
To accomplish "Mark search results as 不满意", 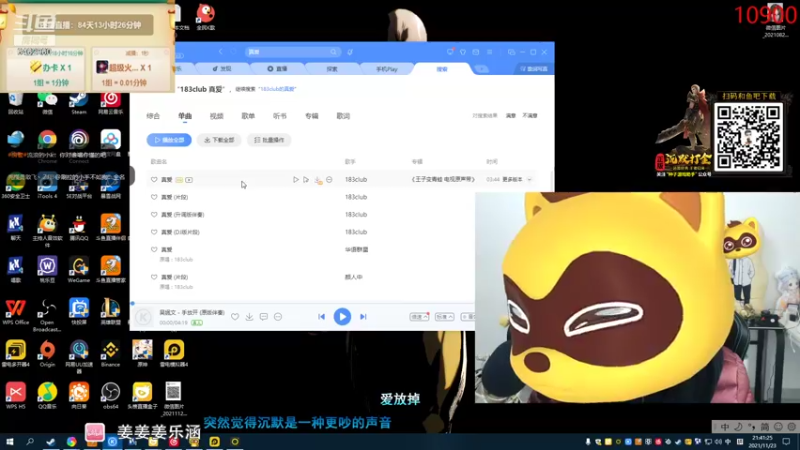I will pos(530,116).
